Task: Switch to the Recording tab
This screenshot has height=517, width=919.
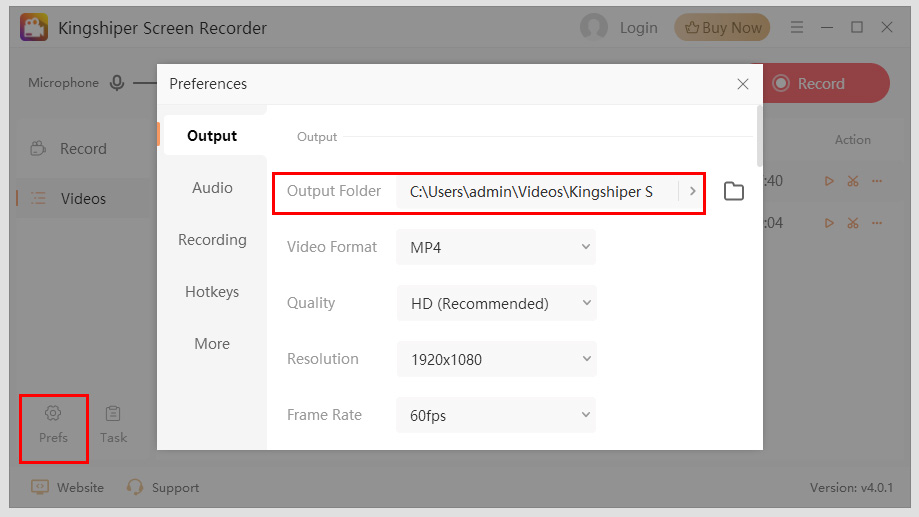Action: [212, 240]
